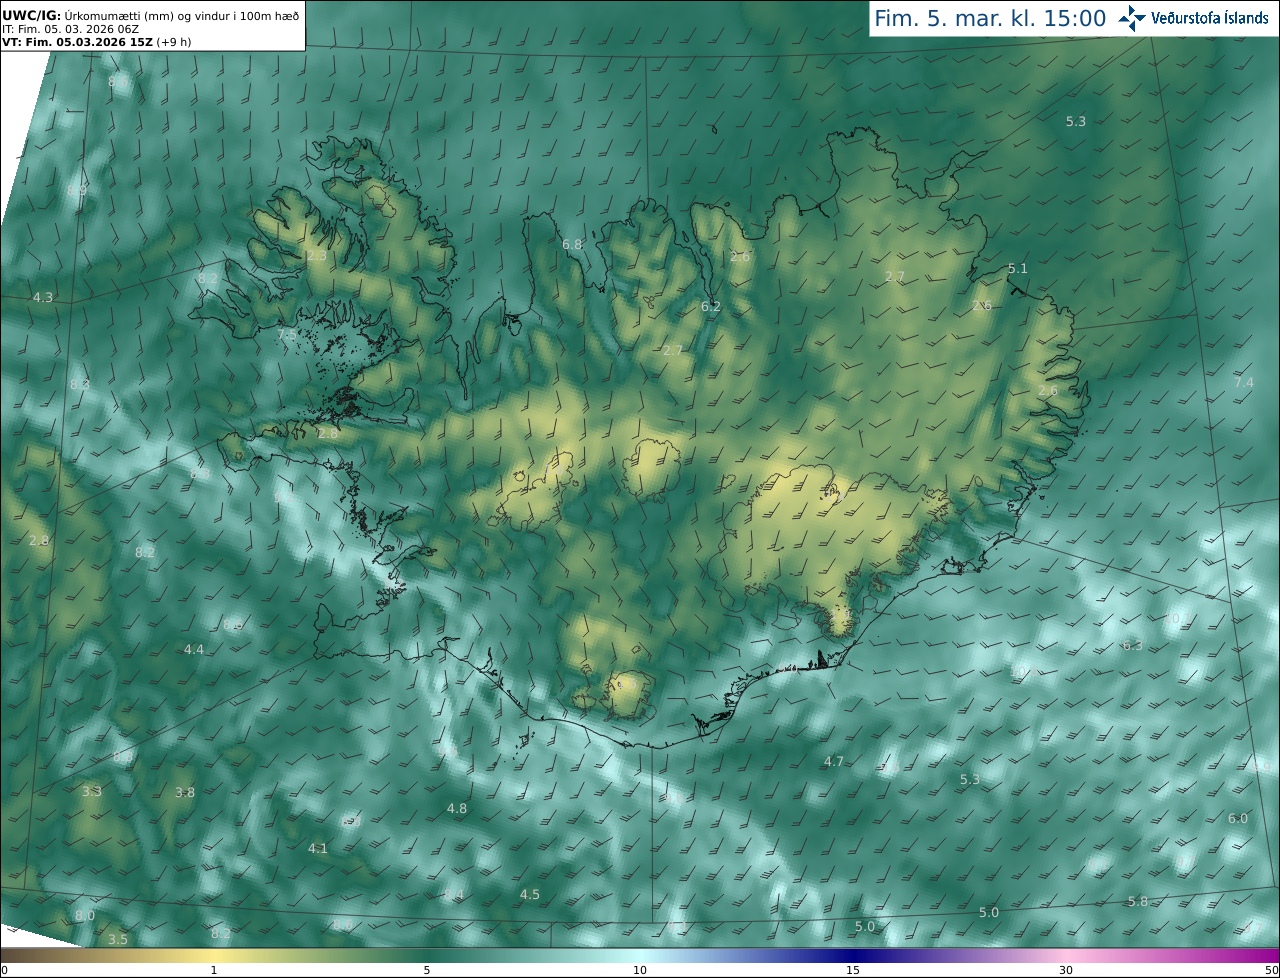Click the '1' tick on the color scale
This screenshot has height=978, width=1280.
click(x=214, y=970)
